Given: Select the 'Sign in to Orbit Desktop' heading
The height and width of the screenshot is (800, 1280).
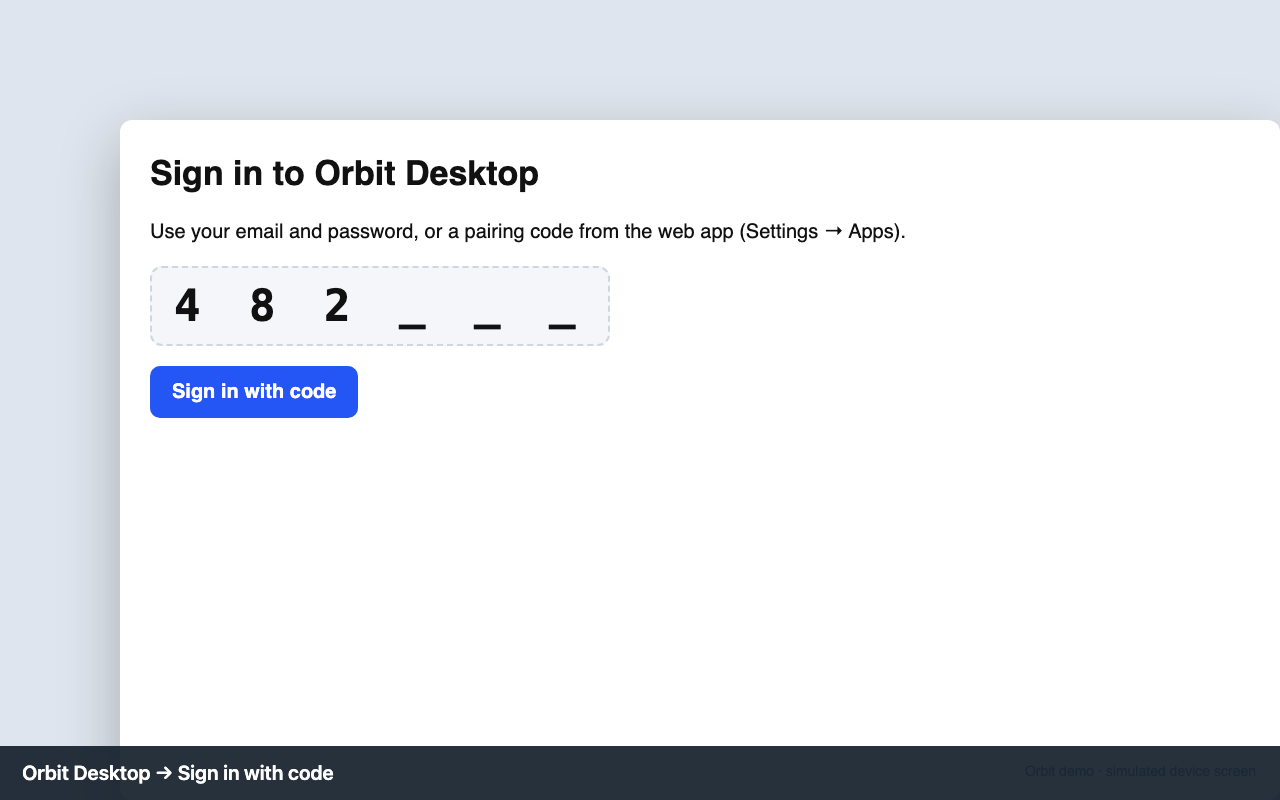Looking at the screenshot, I should [x=344, y=173].
